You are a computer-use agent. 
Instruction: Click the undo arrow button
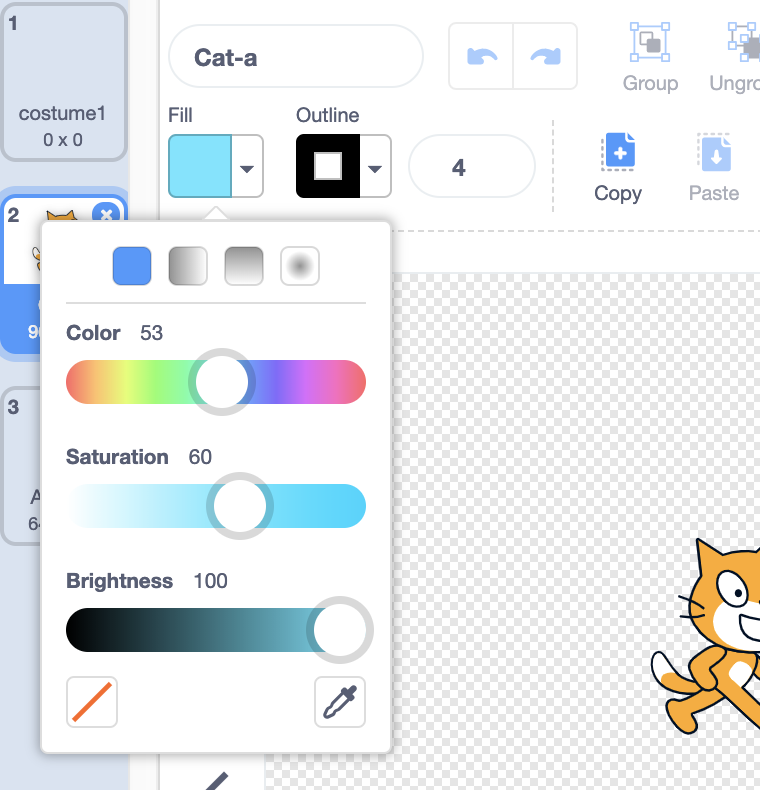(481, 56)
